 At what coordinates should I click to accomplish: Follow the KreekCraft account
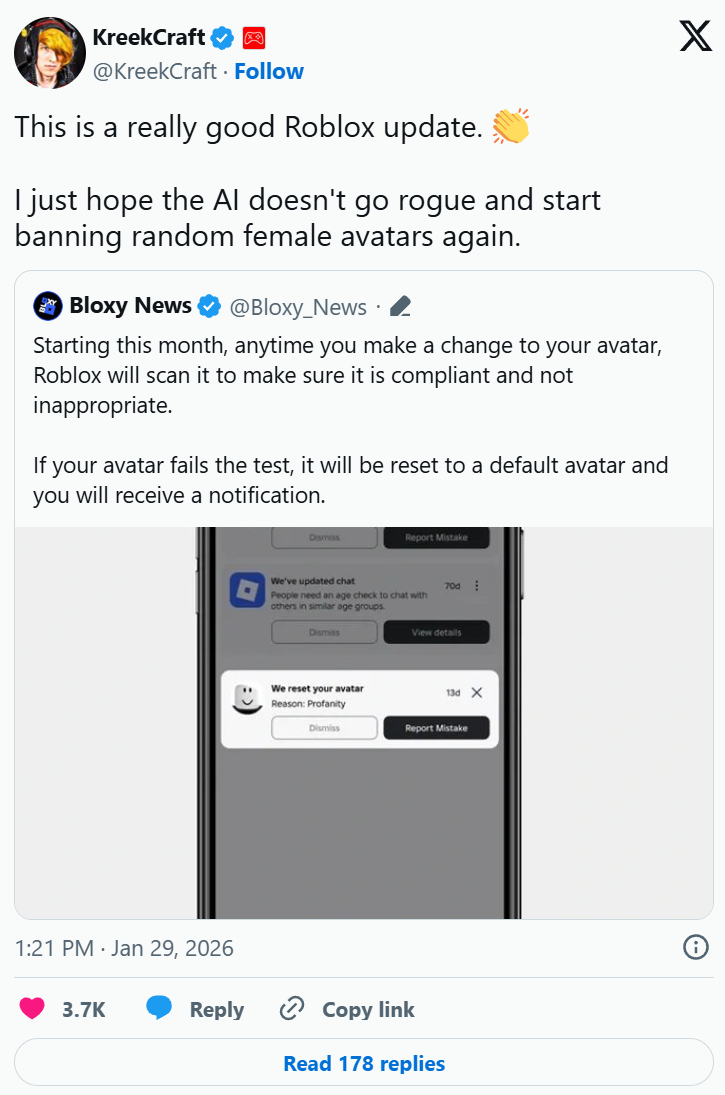click(x=269, y=71)
